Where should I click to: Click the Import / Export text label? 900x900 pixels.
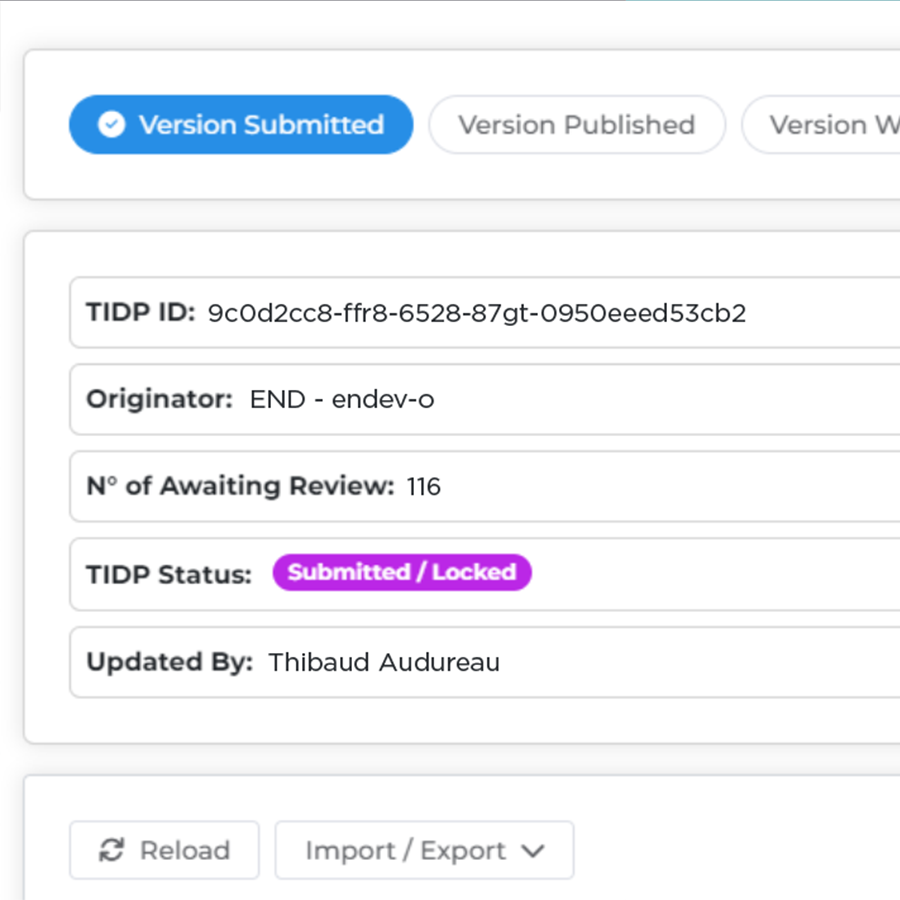pyautogui.click(x=405, y=850)
